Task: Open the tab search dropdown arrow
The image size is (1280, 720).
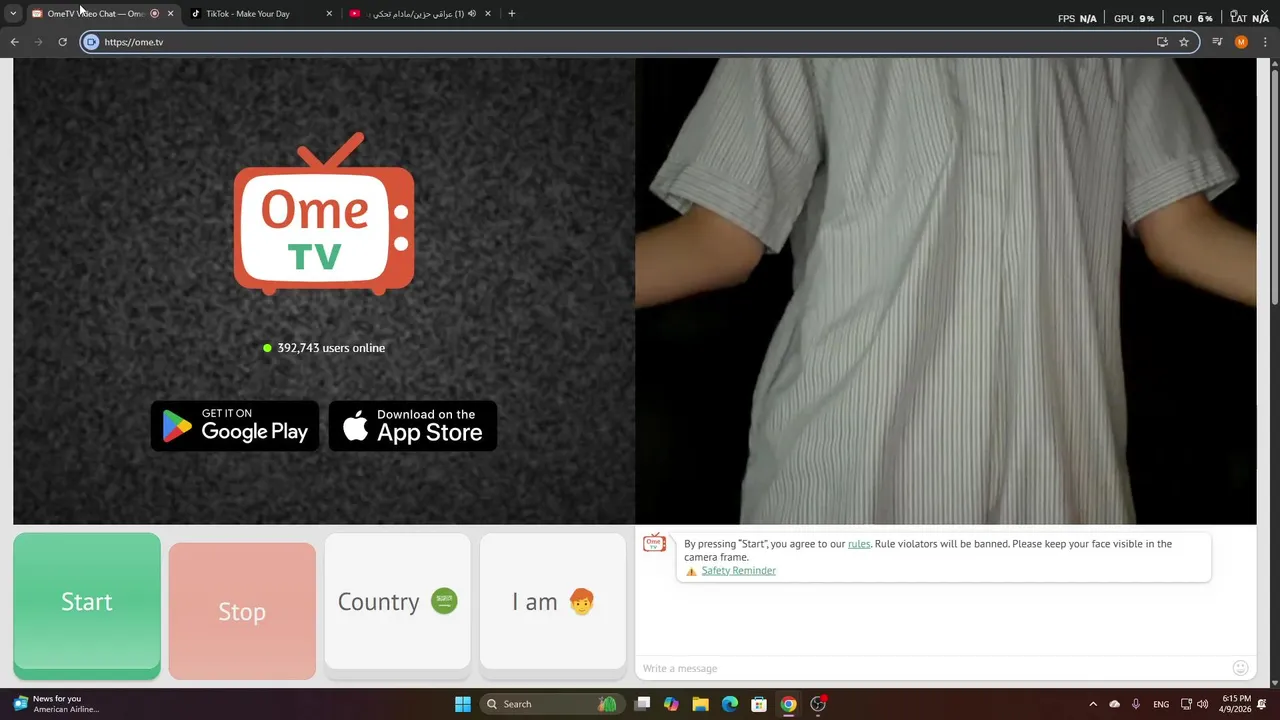Action: pos(13,14)
